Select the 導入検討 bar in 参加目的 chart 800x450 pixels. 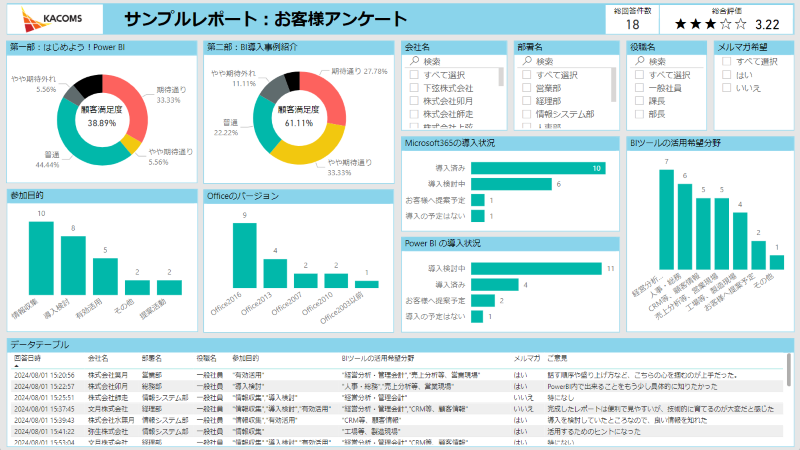coord(73,265)
